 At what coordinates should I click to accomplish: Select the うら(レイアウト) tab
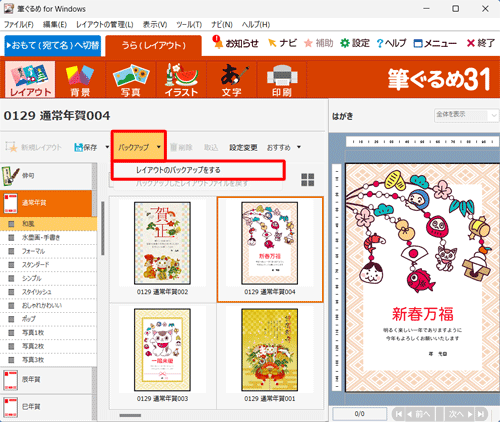(x=153, y=45)
